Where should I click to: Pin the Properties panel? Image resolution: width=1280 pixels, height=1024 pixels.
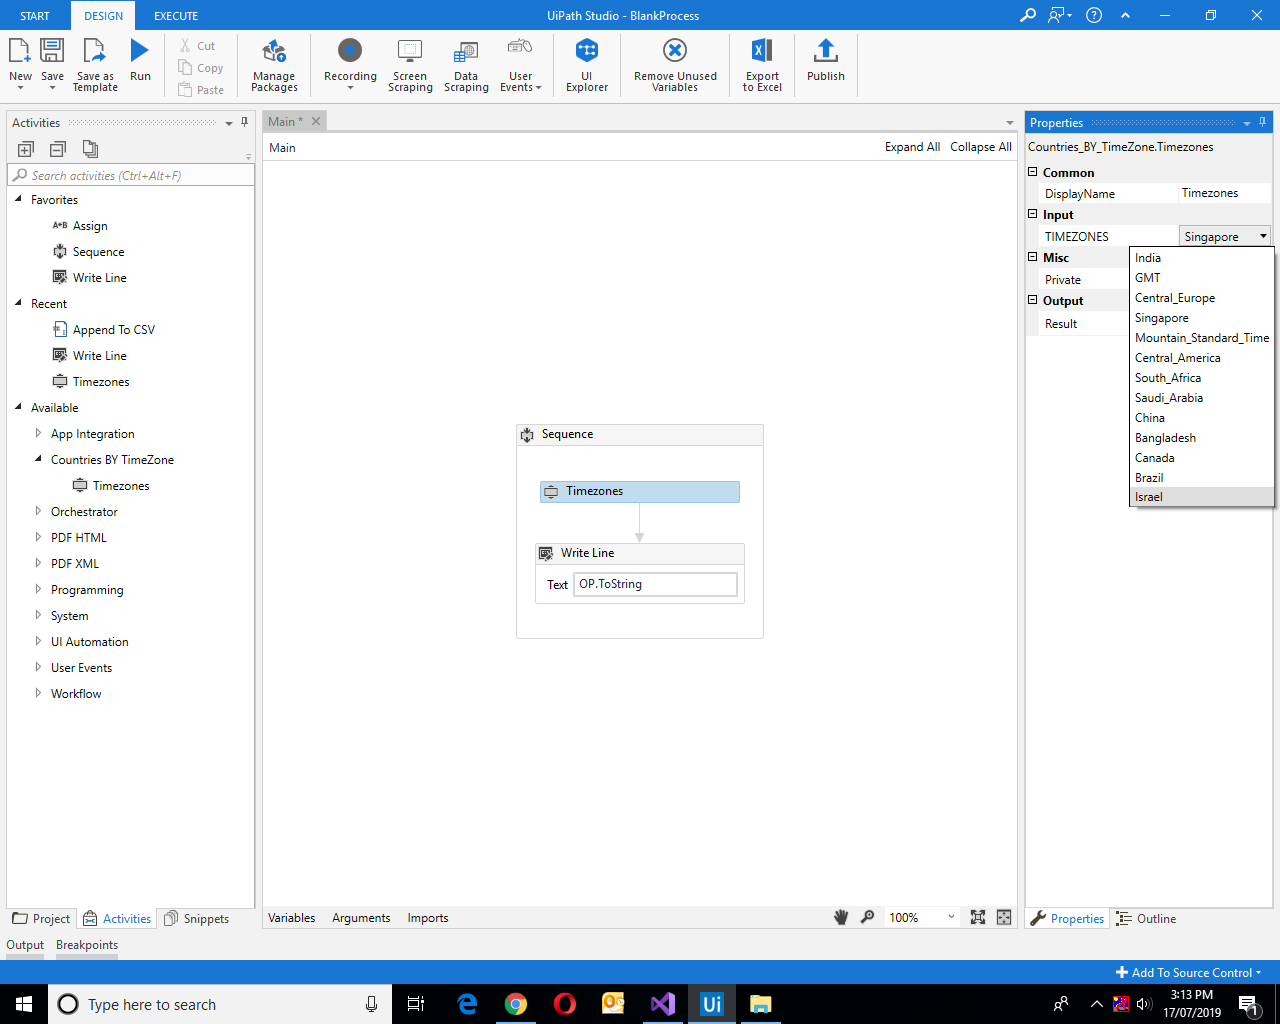[1262, 122]
